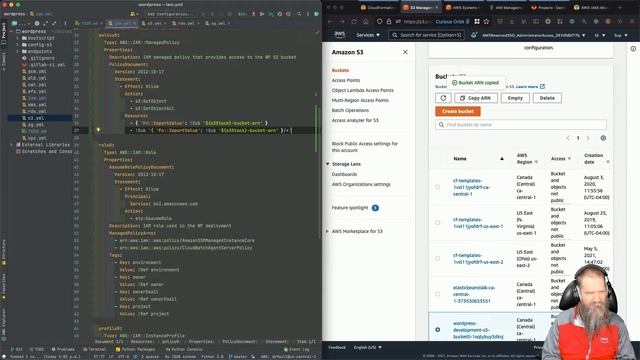Click the AWS logo home icon
The height and width of the screenshot is (360, 640).
point(340,35)
